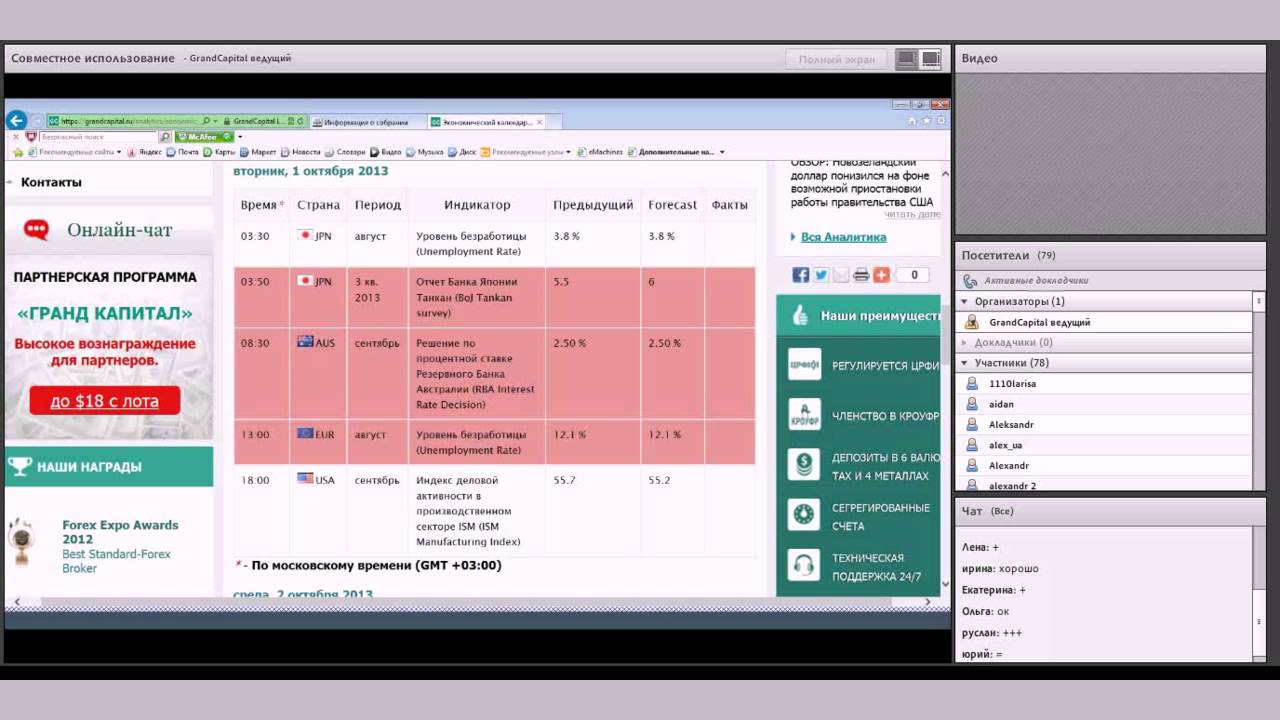Image resolution: width=1280 pixels, height=720 pixels.
Task: Click the до $18 с лота red button
Action: click(104, 401)
